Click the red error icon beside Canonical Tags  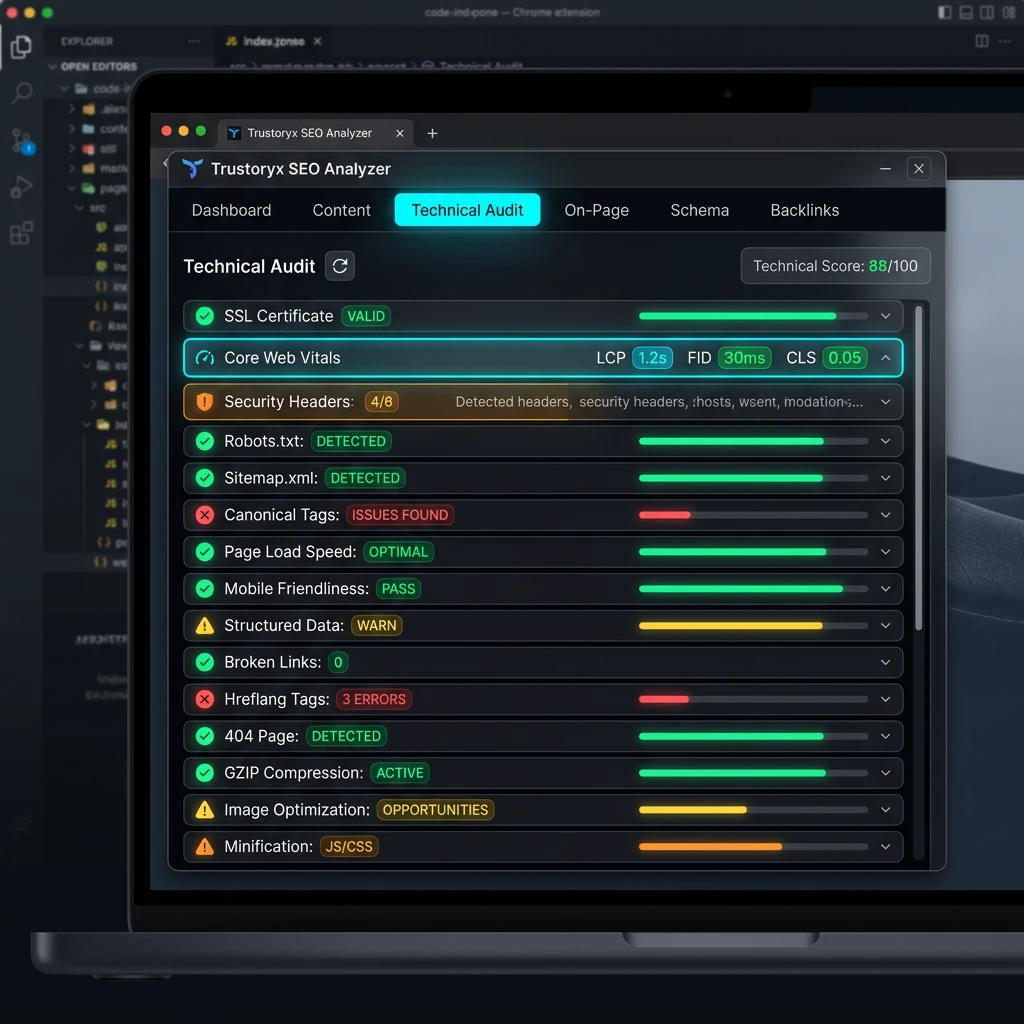[x=205, y=515]
